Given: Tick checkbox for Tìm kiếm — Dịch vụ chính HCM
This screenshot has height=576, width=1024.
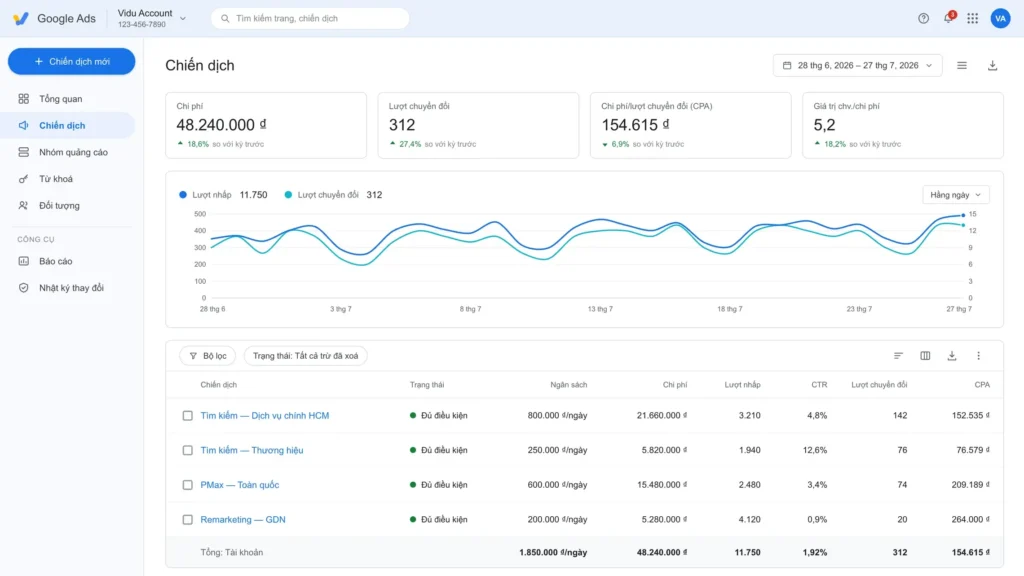Looking at the screenshot, I should click(187, 415).
